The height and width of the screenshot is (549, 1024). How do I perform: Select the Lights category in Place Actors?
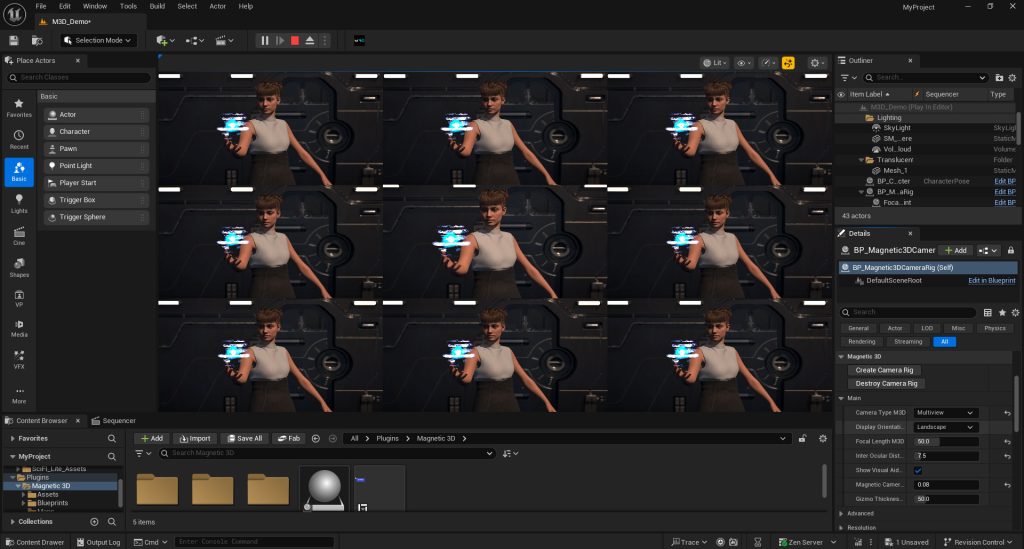(x=19, y=203)
